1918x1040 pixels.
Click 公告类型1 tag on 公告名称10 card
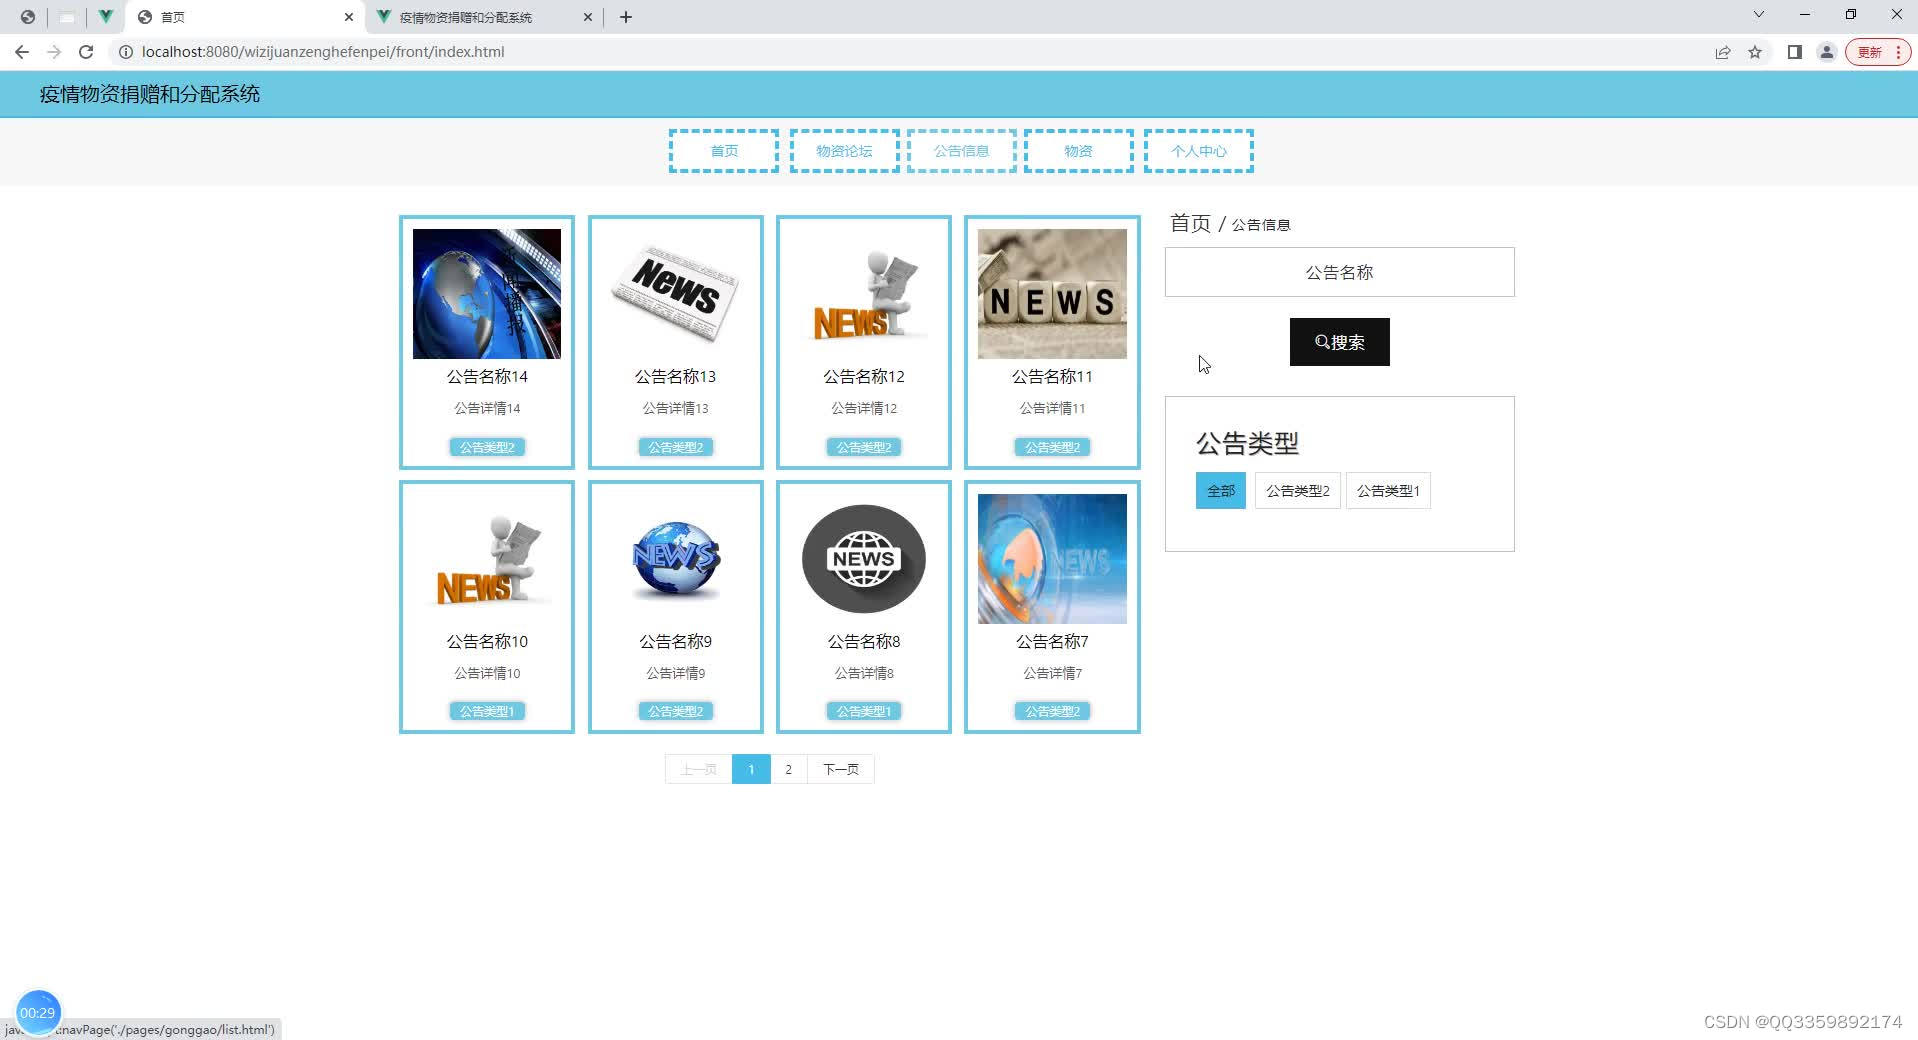click(487, 711)
